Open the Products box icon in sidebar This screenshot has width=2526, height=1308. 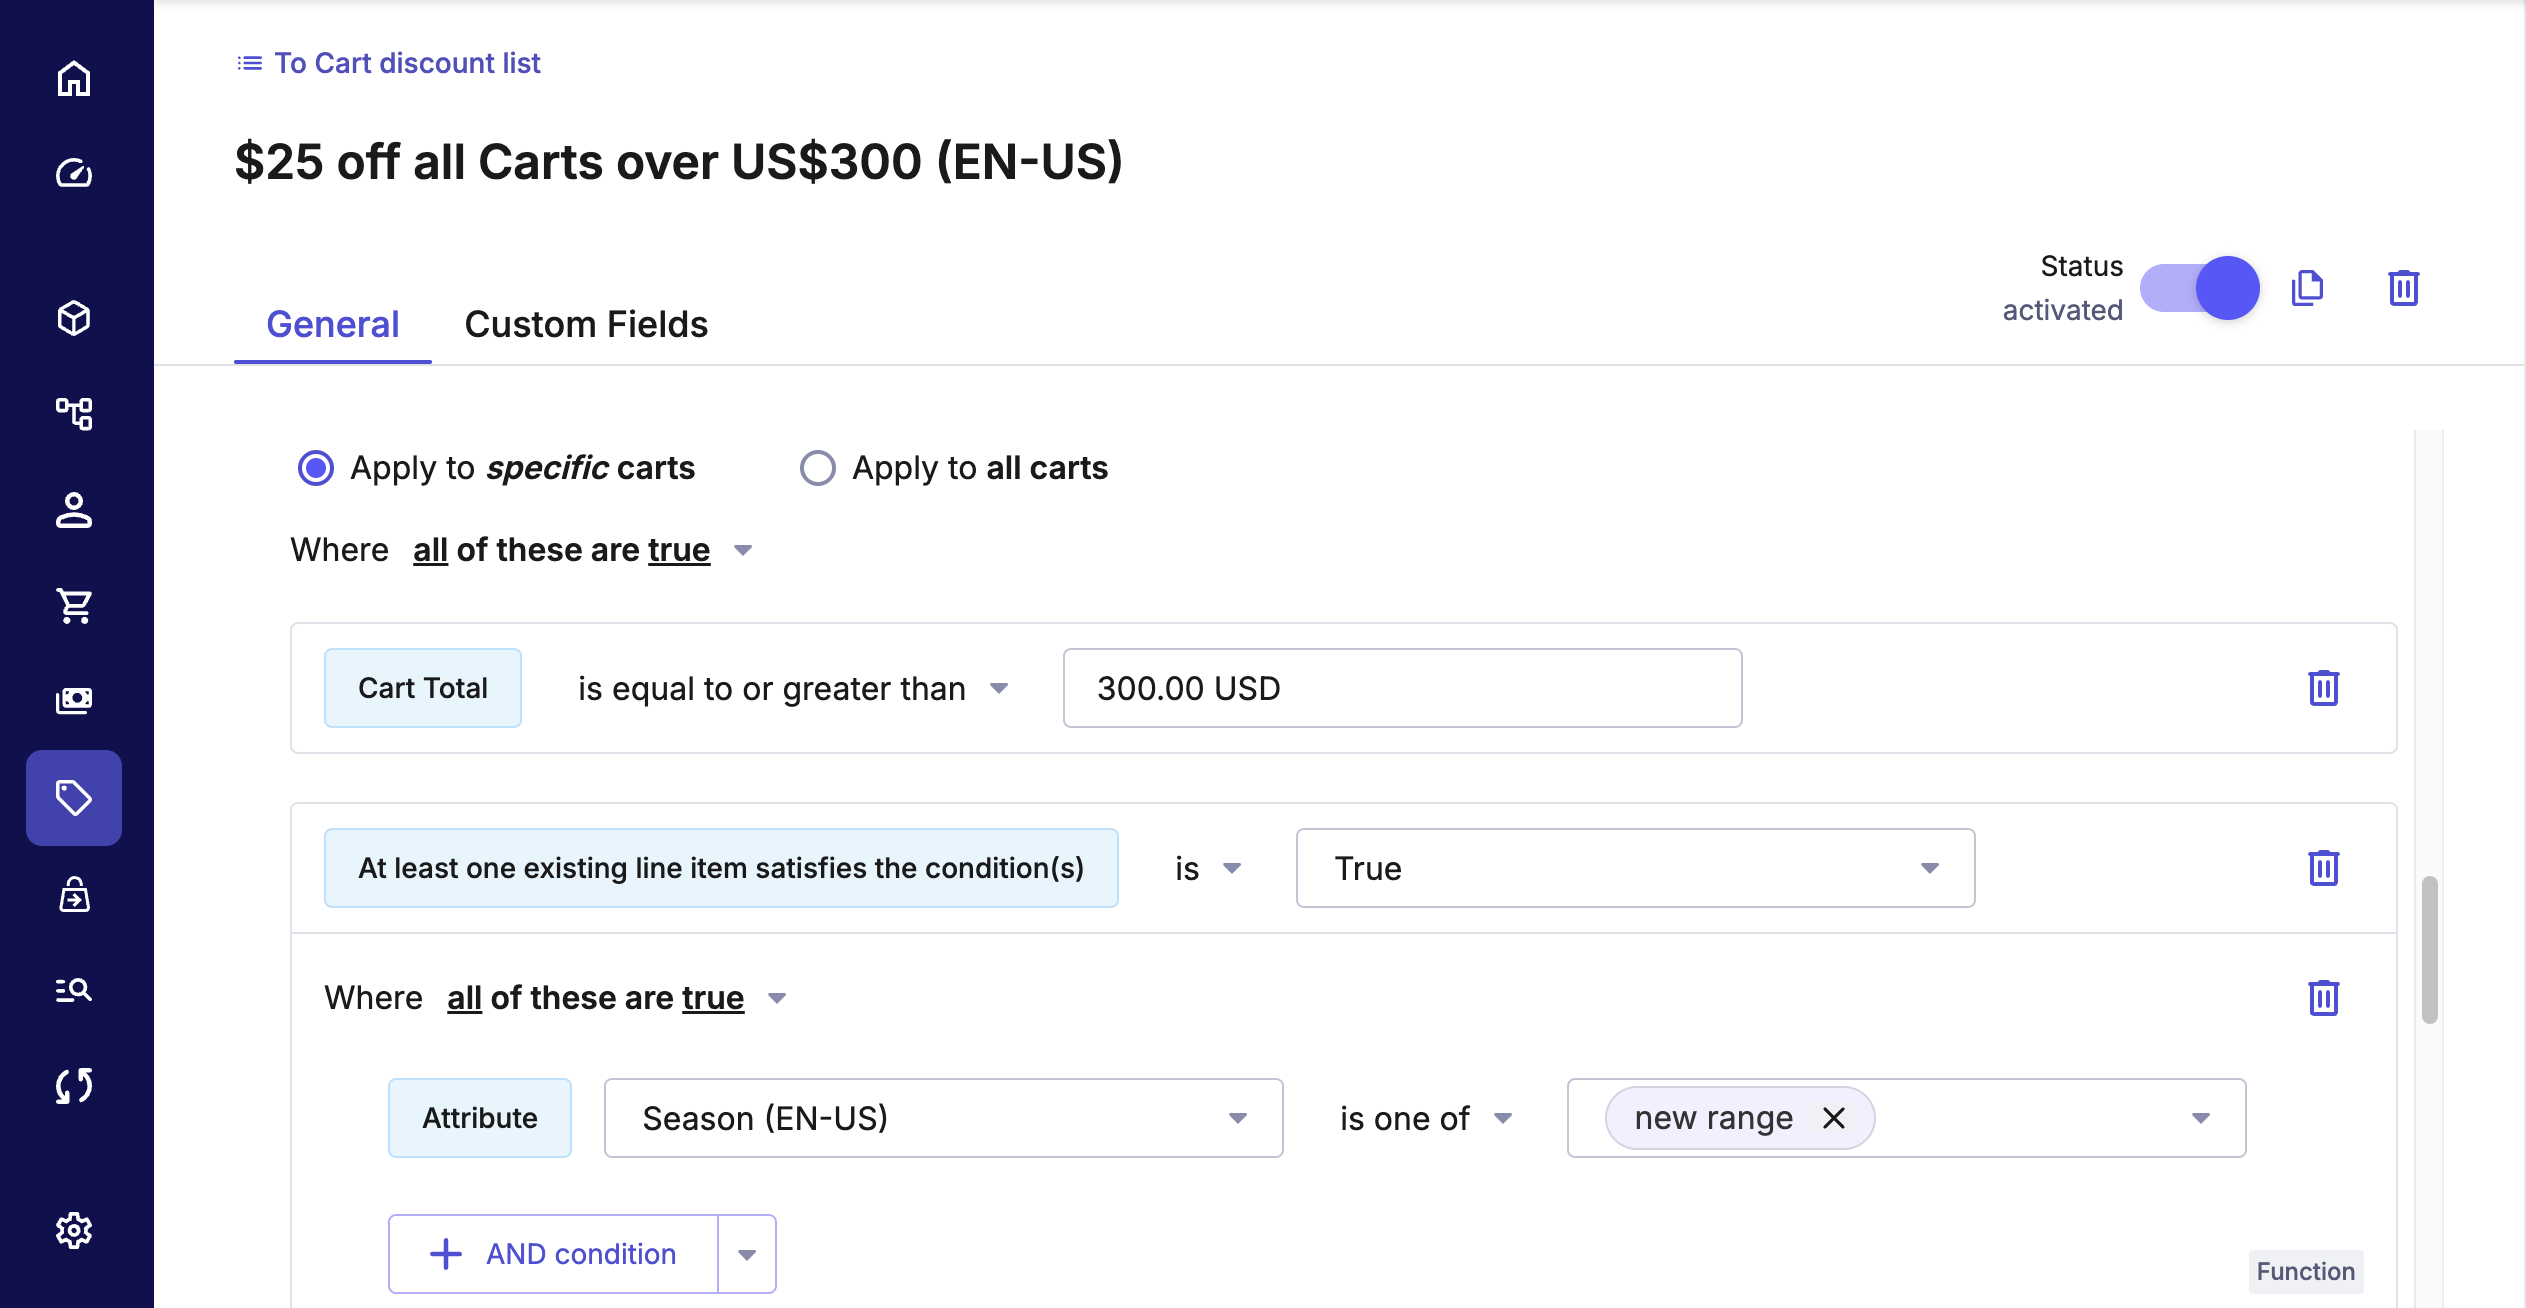(x=74, y=318)
